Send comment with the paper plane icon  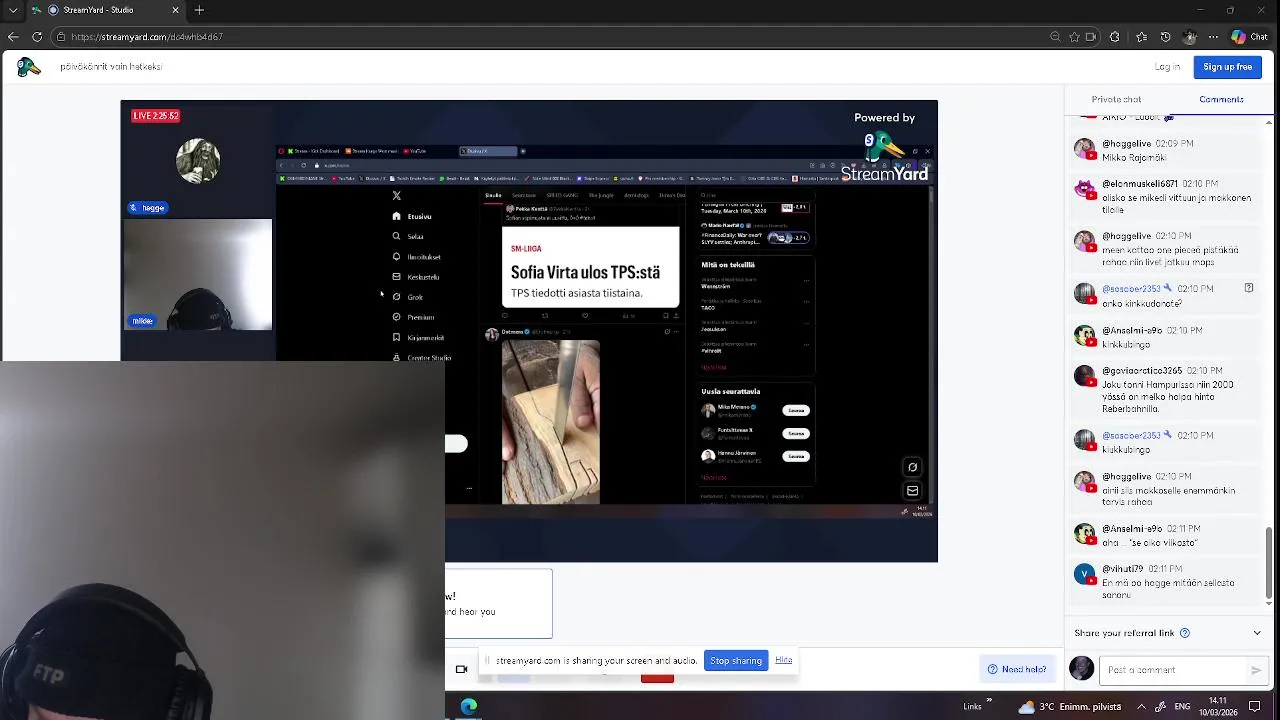[1256, 670]
